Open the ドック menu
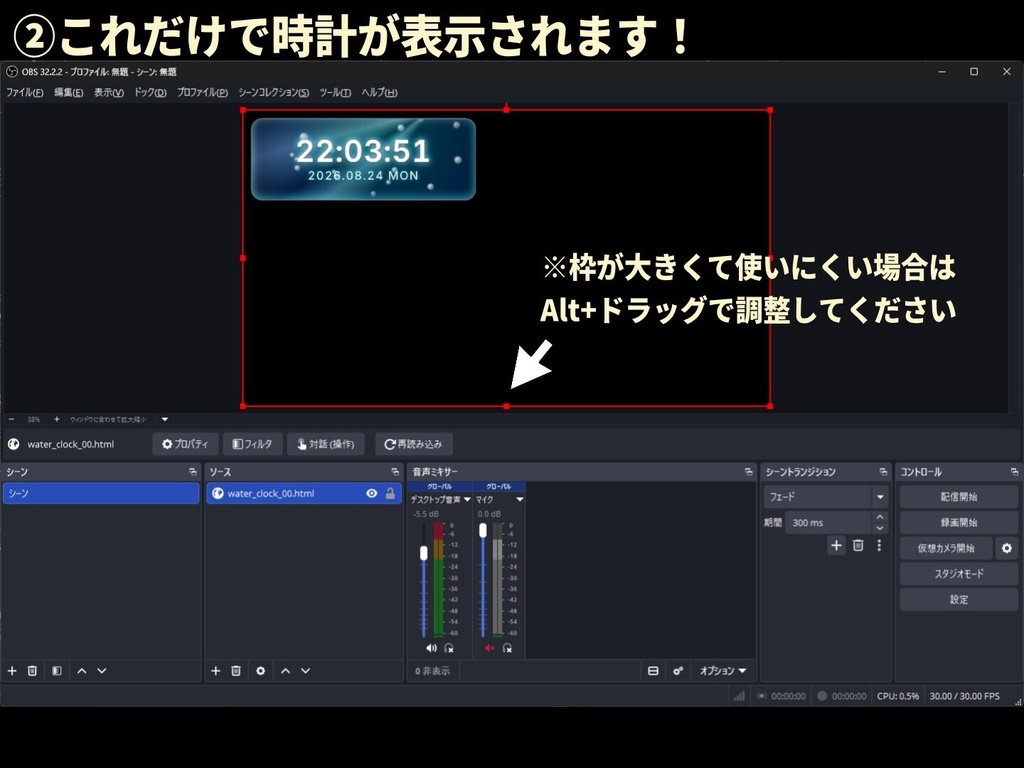 [150, 93]
